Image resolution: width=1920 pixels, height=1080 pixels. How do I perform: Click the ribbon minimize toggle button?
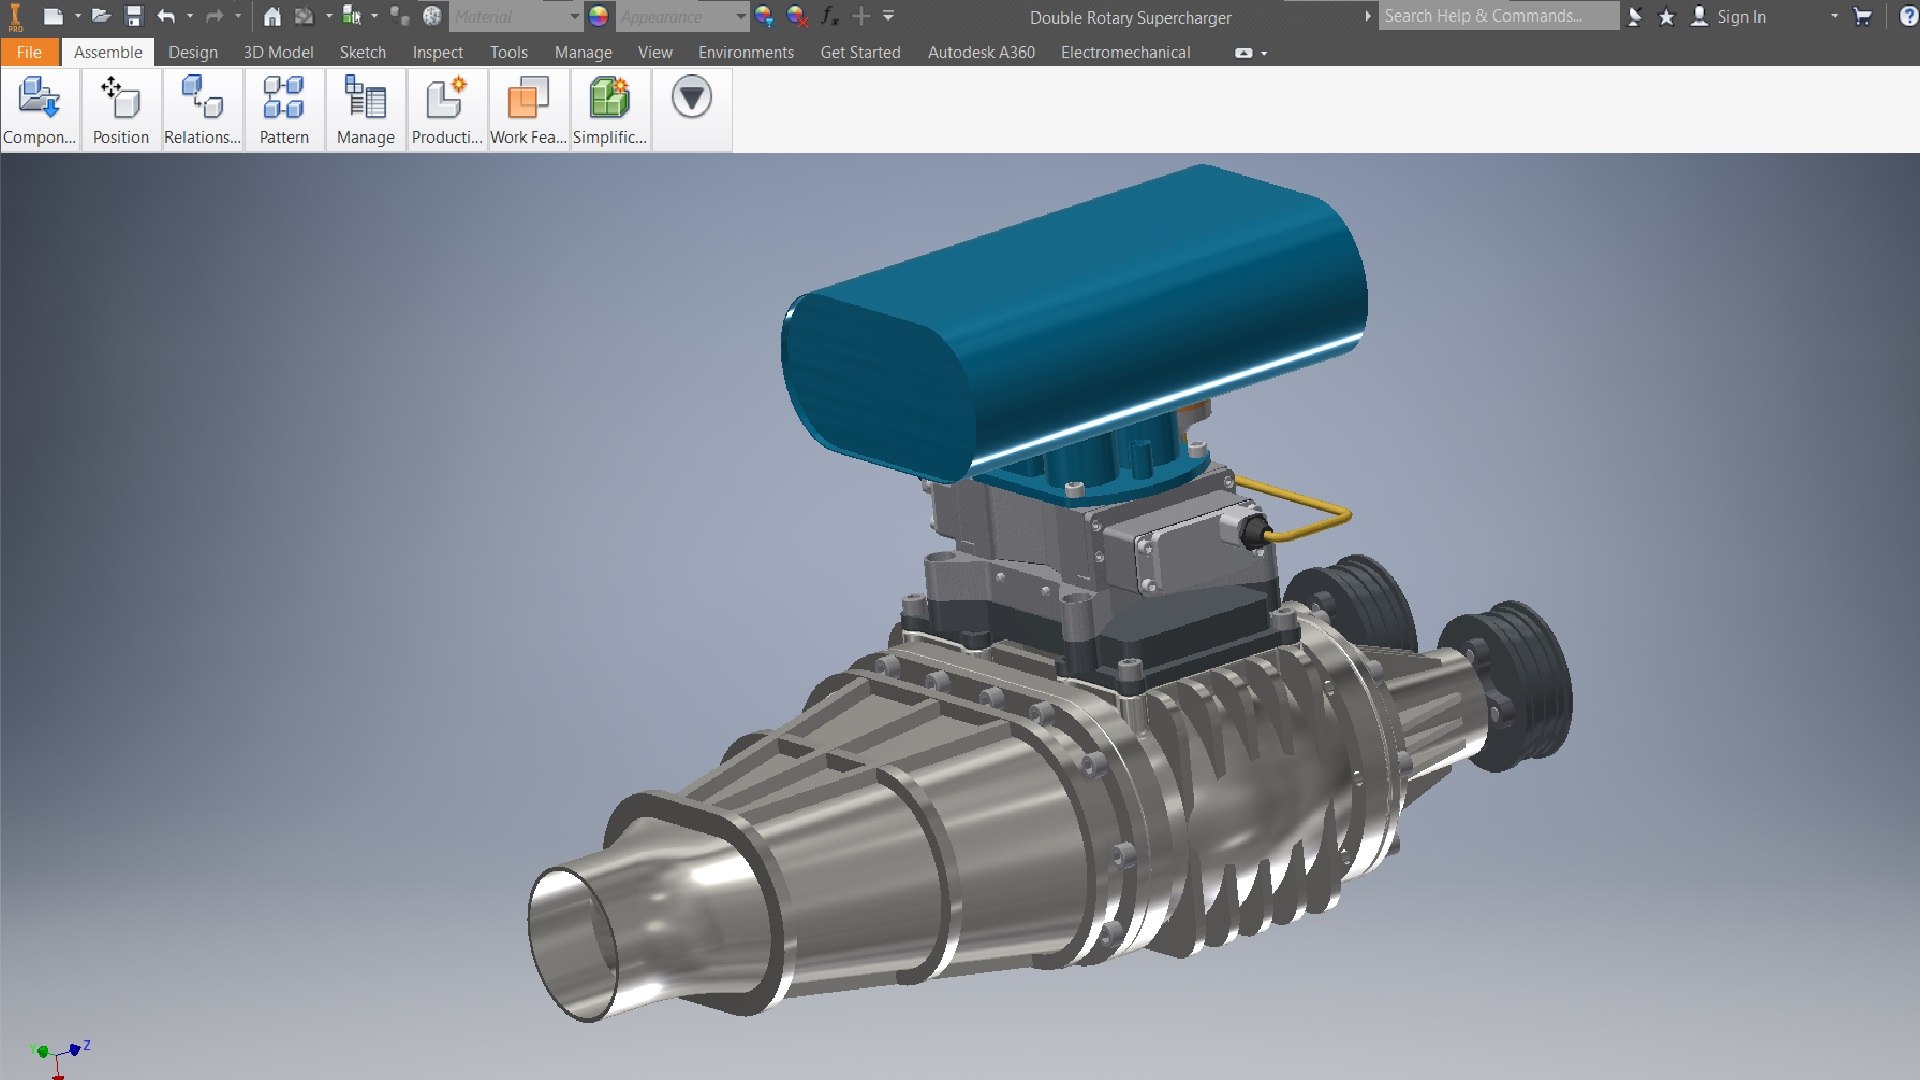tap(1244, 53)
